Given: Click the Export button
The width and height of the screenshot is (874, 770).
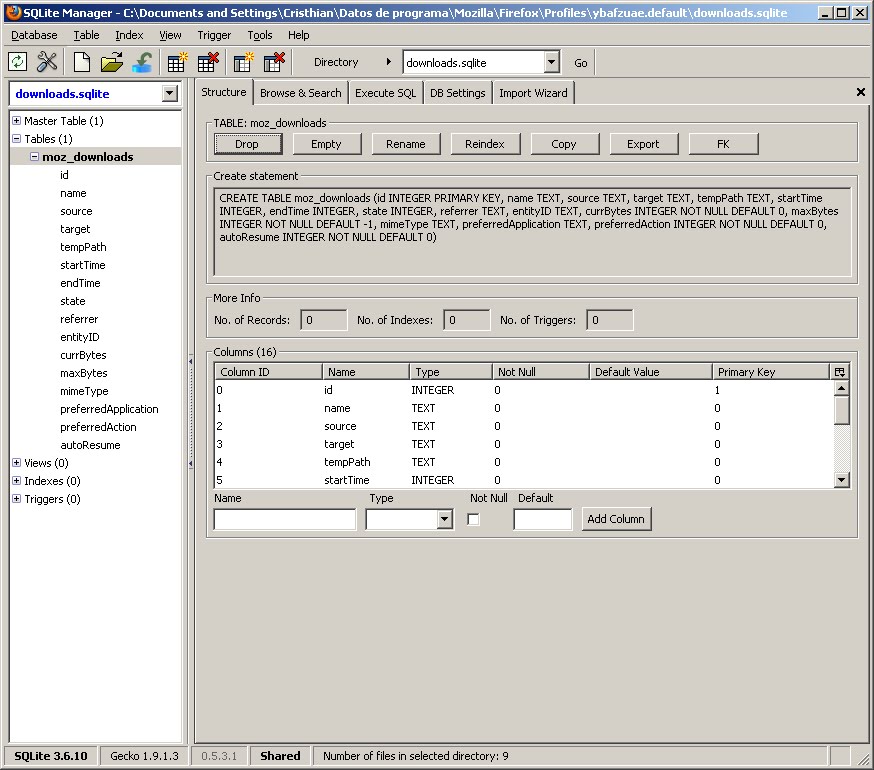Looking at the screenshot, I should 643,144.
